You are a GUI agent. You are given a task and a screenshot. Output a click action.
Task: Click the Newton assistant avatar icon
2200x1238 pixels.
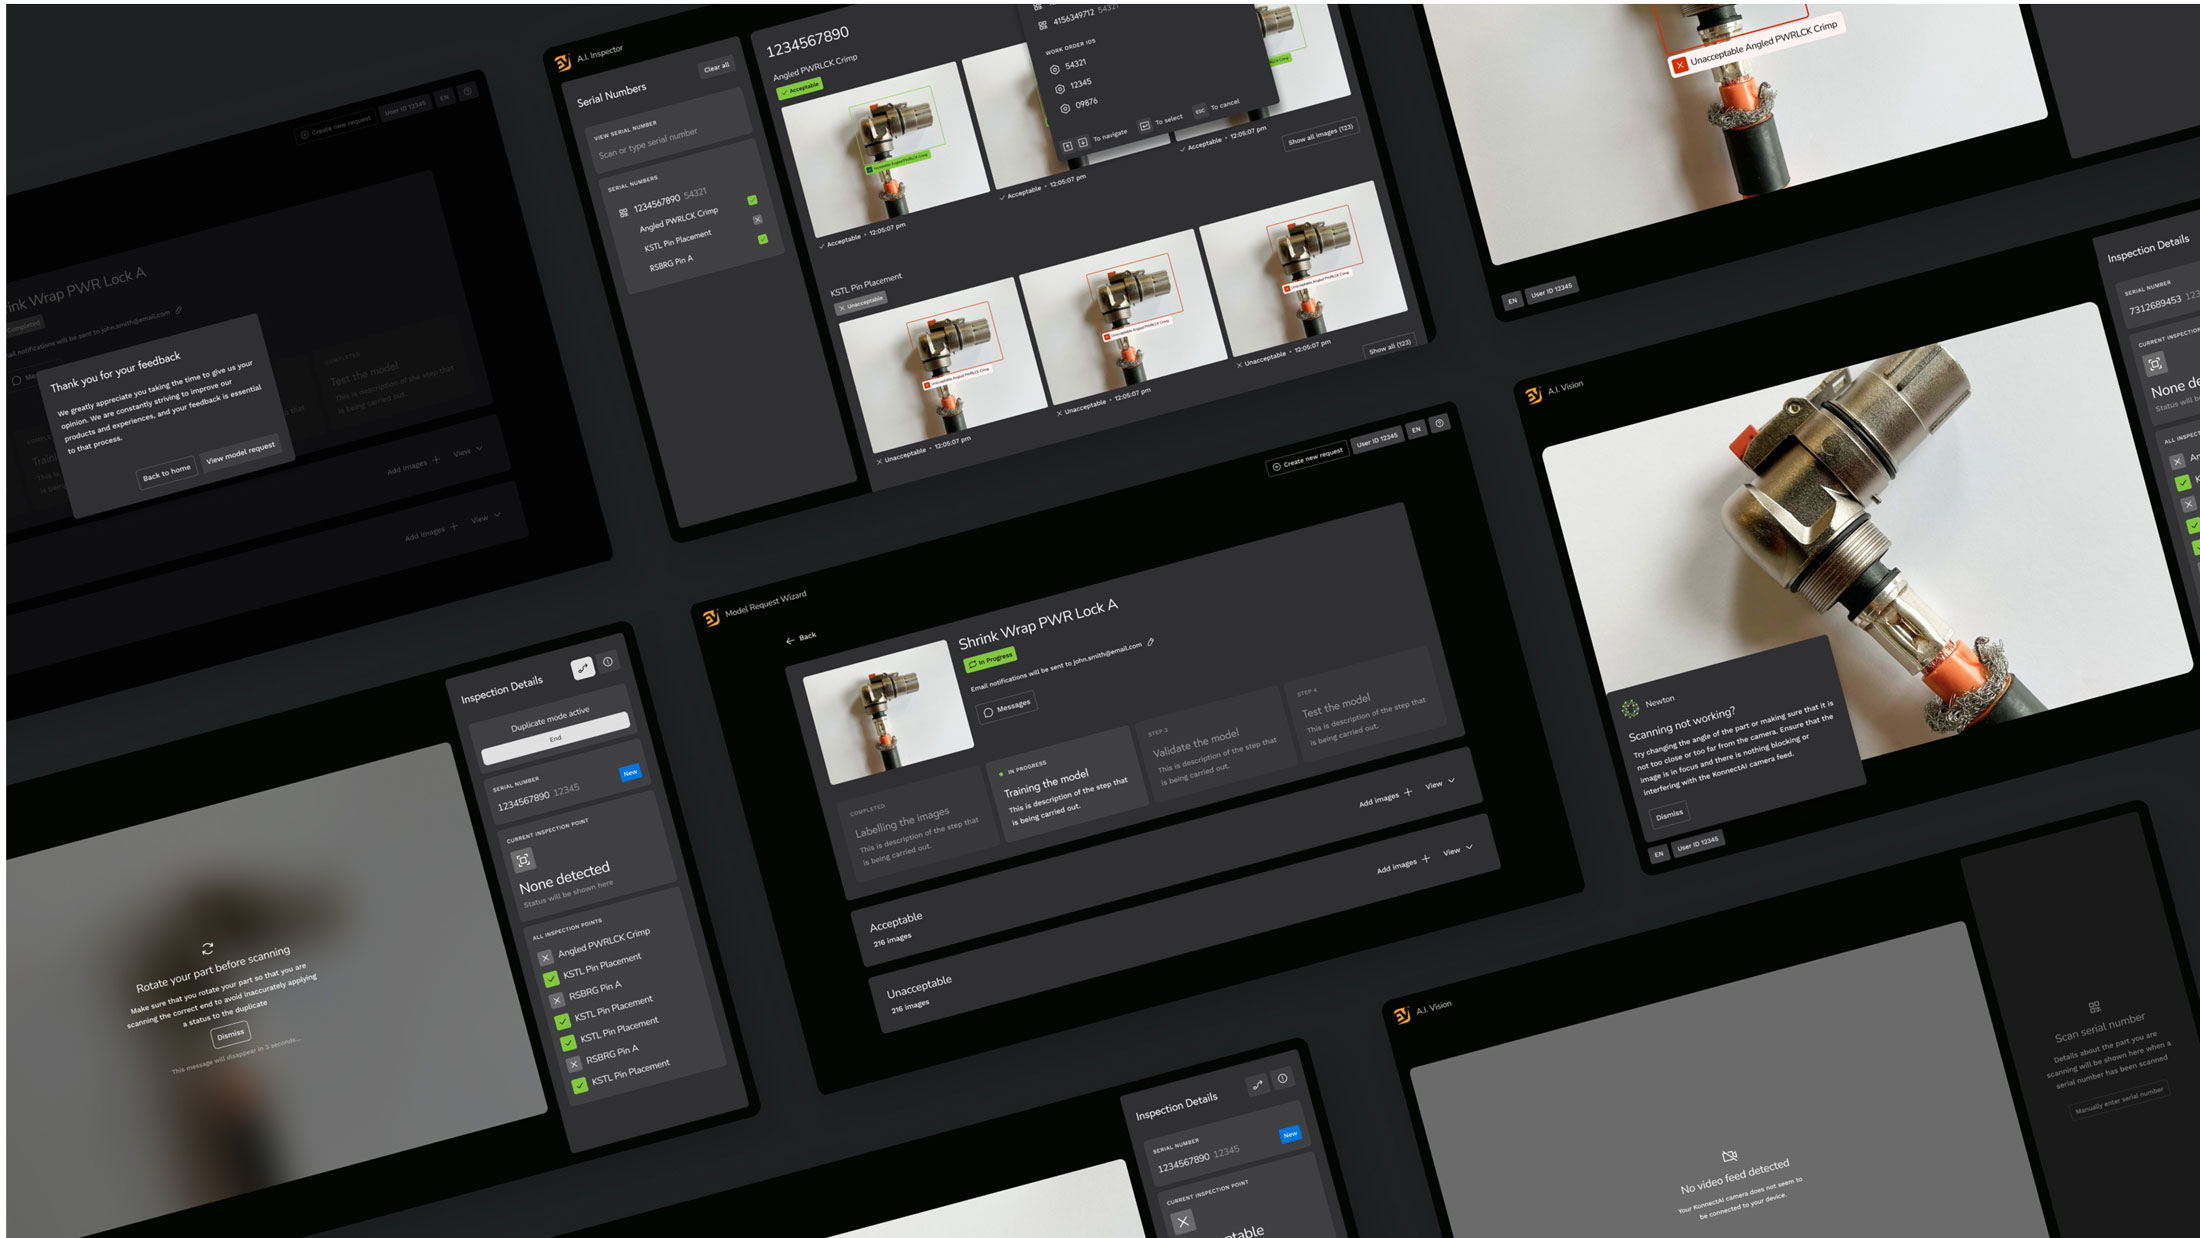click(1630, 708)
